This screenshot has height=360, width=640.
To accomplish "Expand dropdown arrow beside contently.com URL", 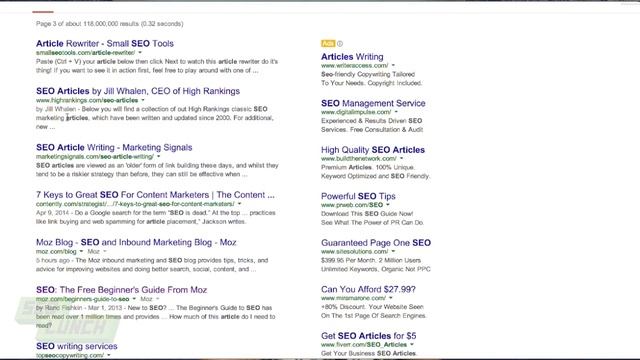I will [240, 204].
